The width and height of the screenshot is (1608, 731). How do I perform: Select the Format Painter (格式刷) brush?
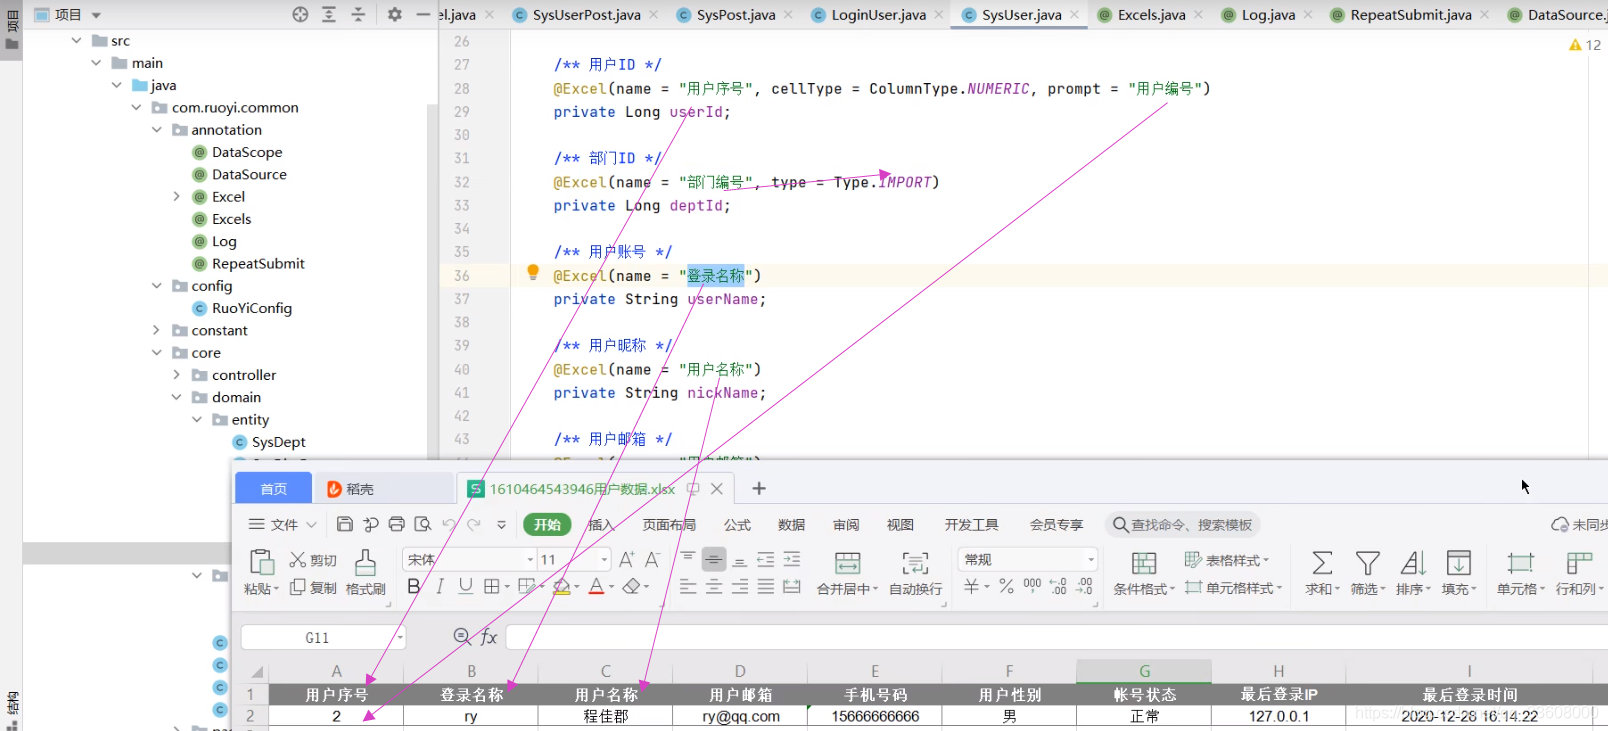pos(366,562)
